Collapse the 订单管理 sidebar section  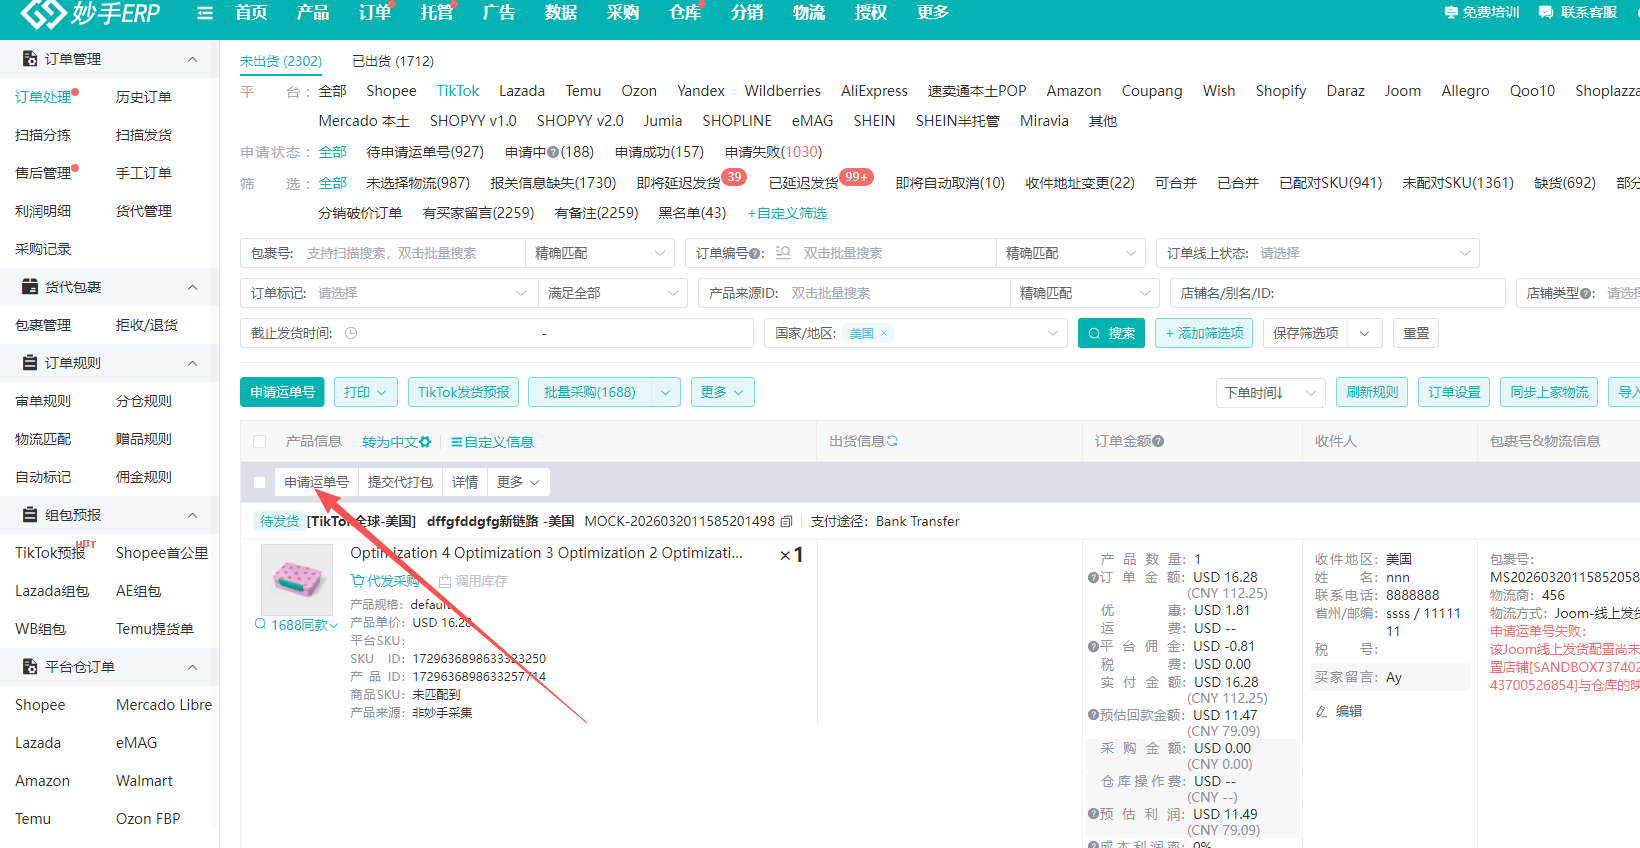[192, 59]
